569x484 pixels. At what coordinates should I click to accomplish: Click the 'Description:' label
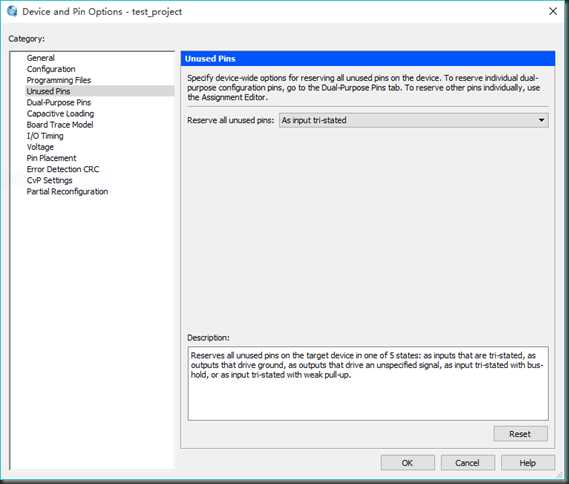click(x=208, y=338)
